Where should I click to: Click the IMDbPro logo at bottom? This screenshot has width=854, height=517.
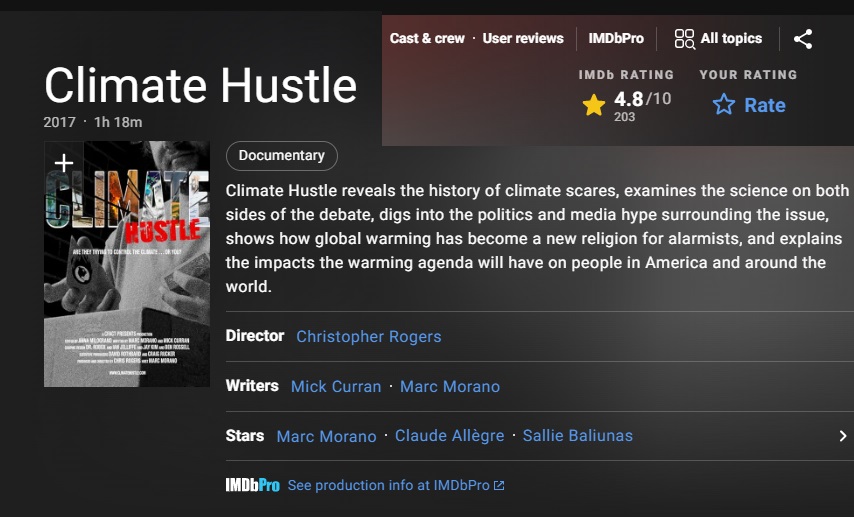252,485
